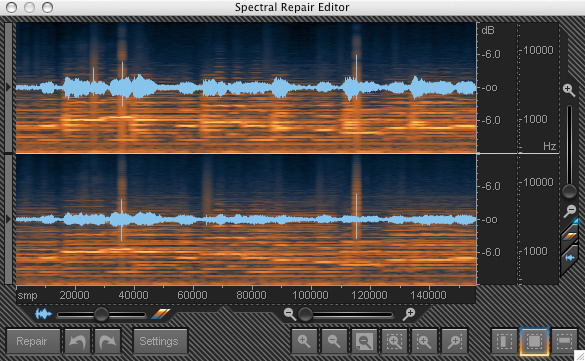Switch to the frequency range selection mode

[x=564, y=341]
